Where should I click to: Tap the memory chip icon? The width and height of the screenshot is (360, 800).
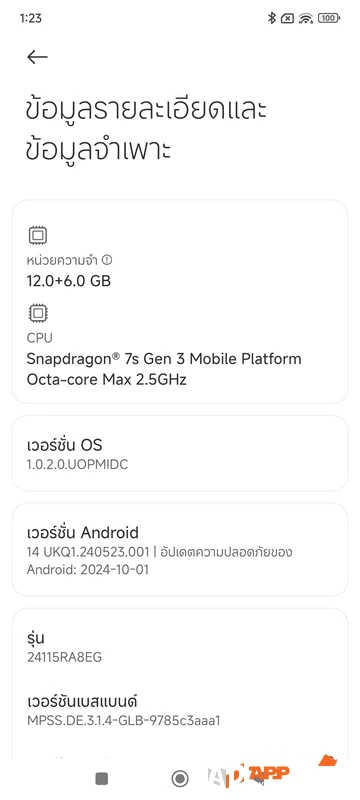coord(38,236)
